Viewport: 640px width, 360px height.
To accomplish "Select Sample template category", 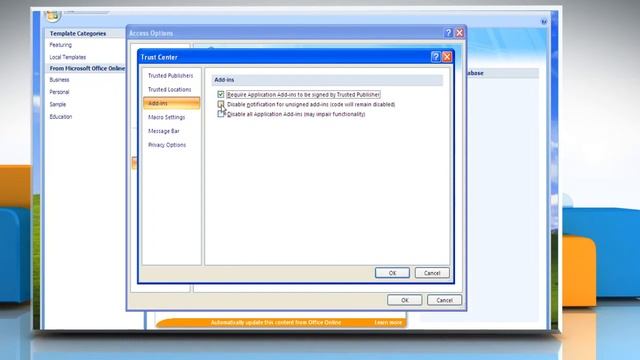I will pyautogui.click(x=58, y=104).
